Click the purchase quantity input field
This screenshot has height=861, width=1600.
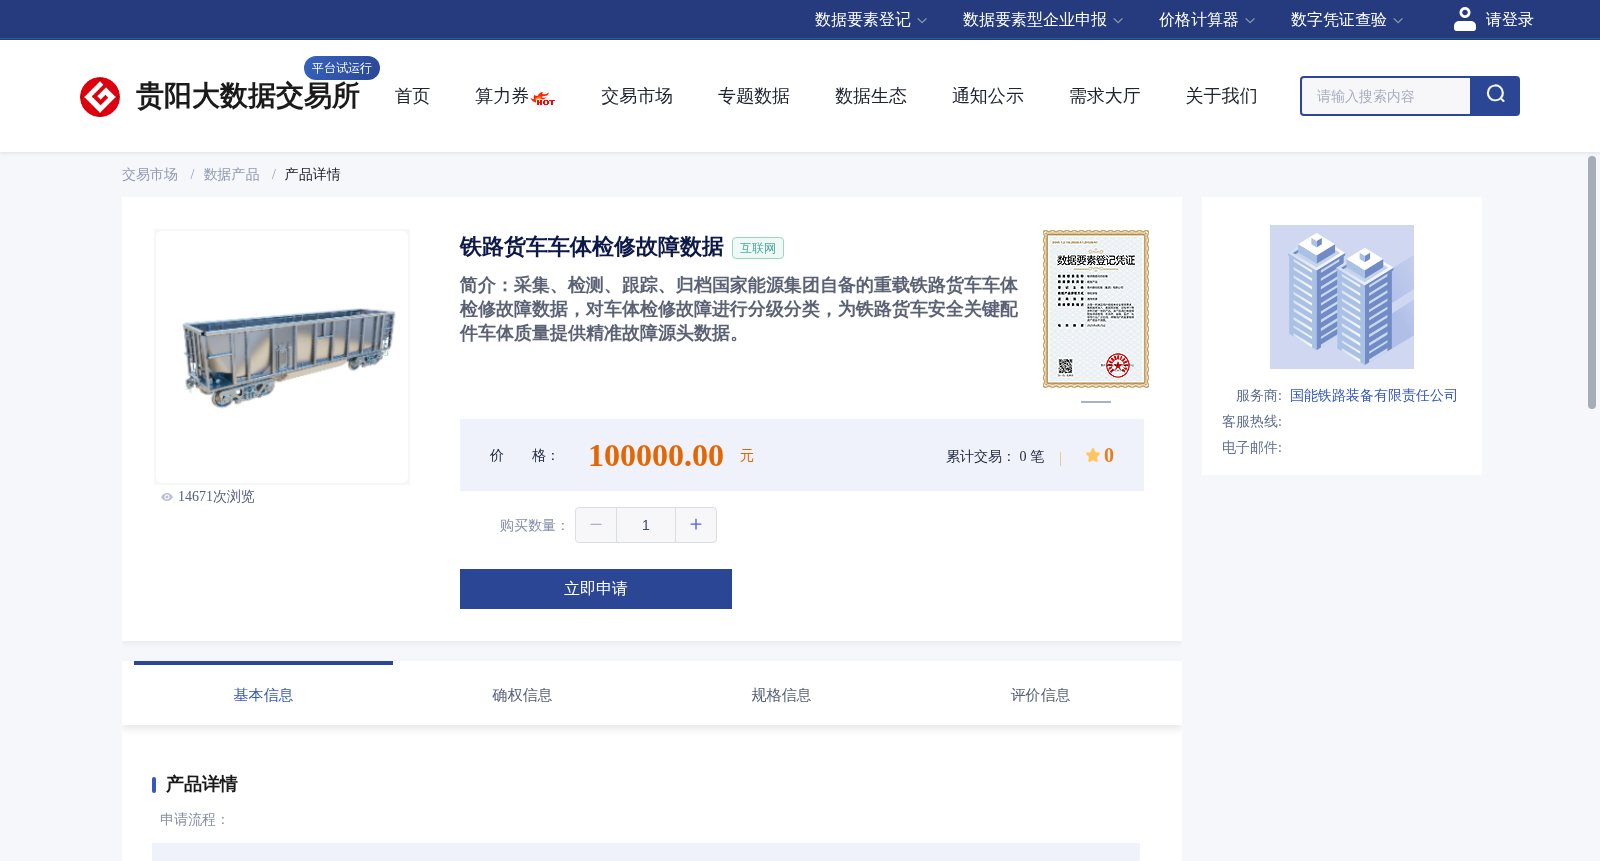pos(646,525)
